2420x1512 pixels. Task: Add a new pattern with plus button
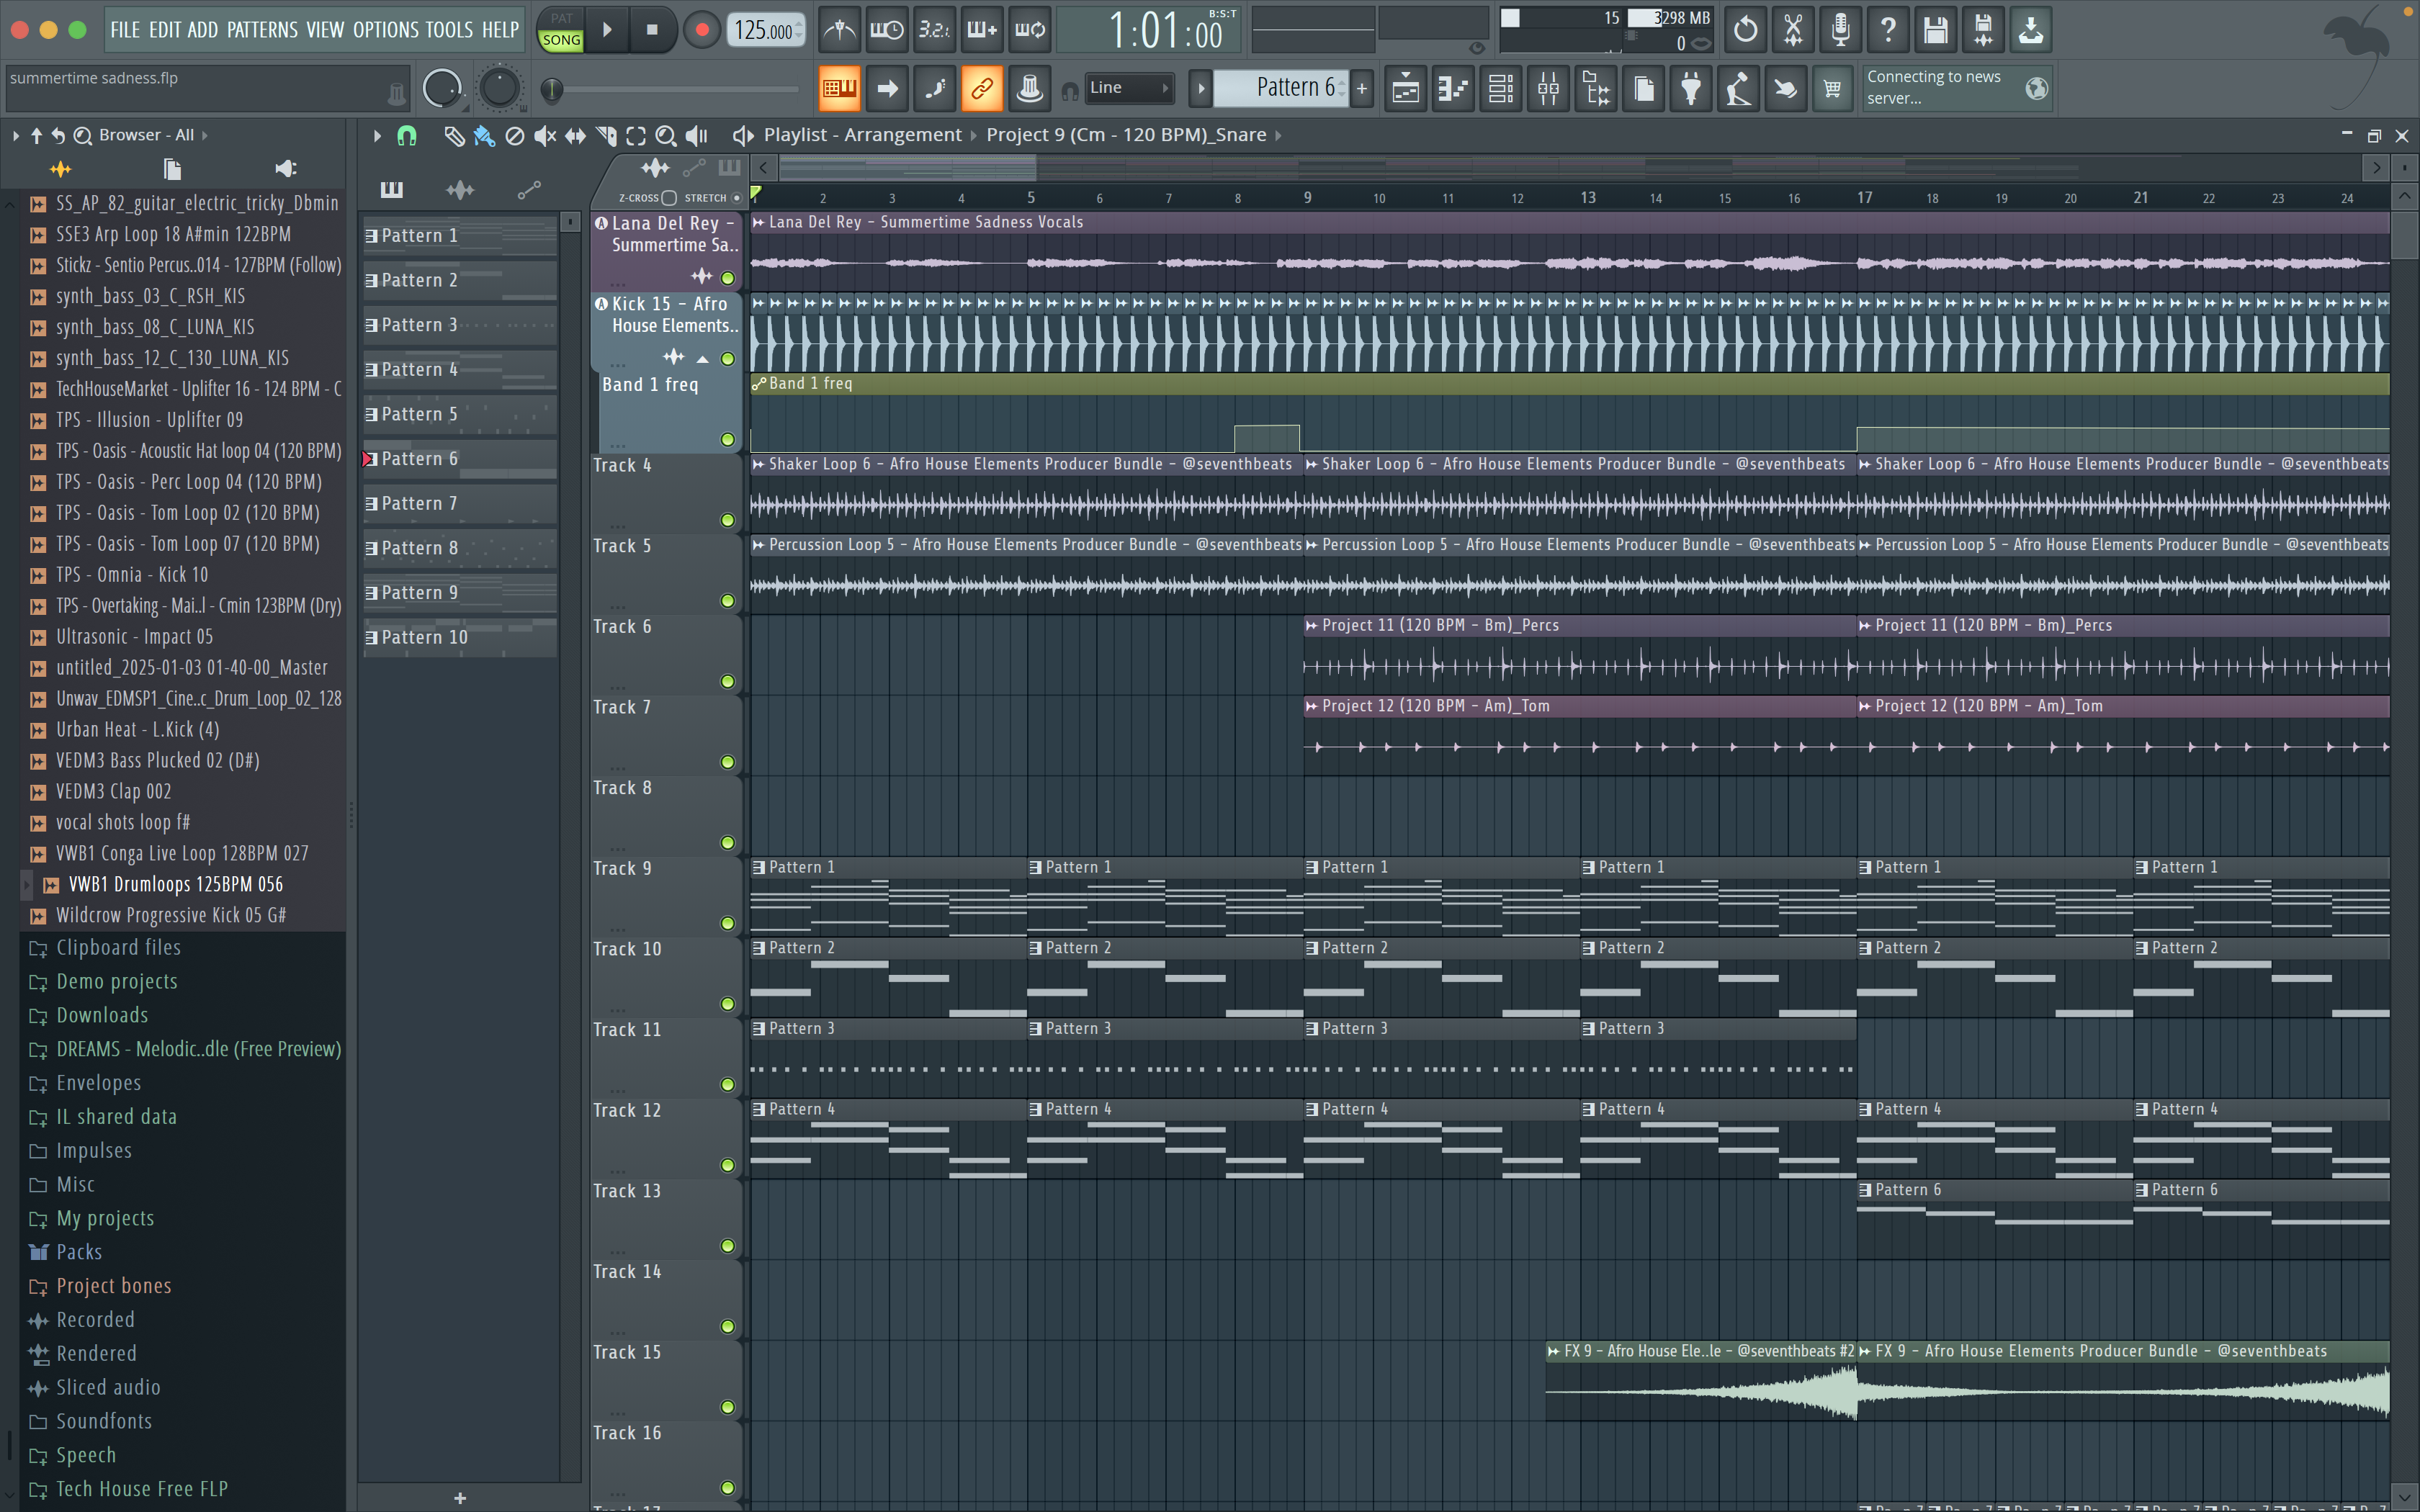[x=1361, y=88]
